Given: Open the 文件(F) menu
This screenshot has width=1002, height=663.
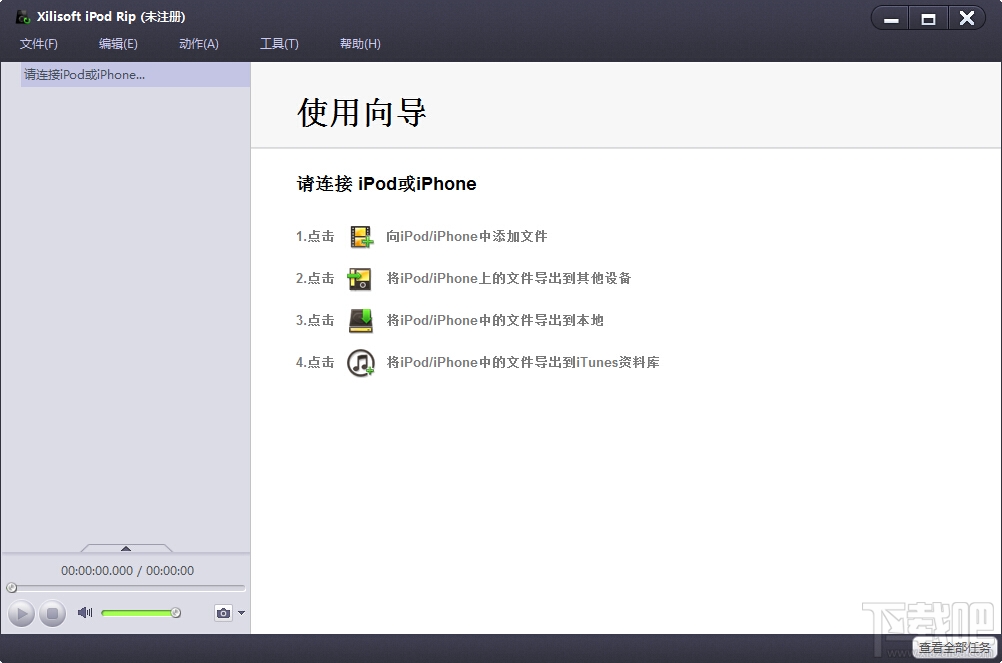Looking at the screenshot, I should [38, 44].
